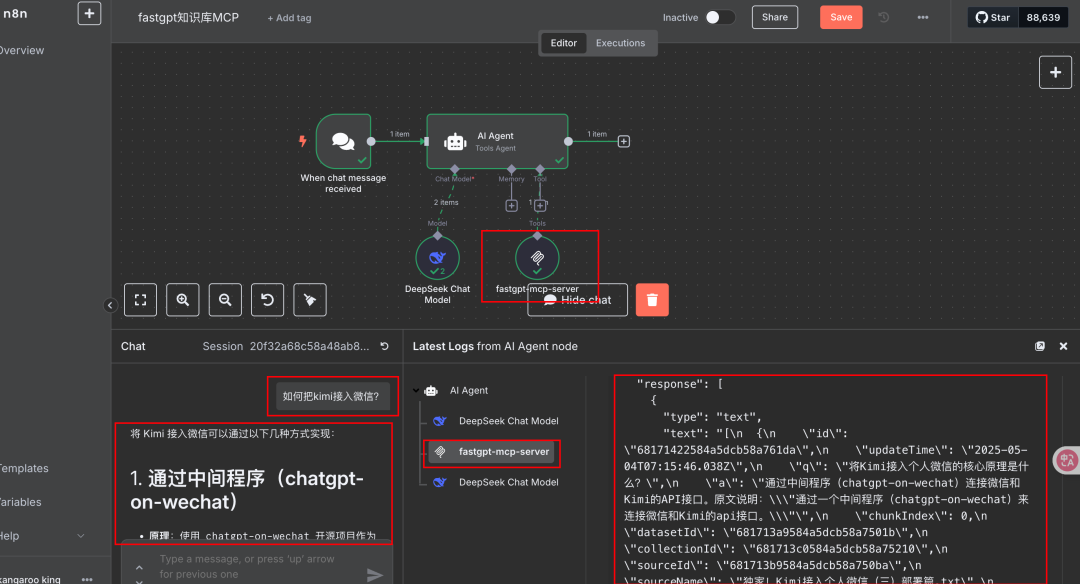Click the chat reply heading 通过中间程序
Image resolution: width=1080 pixels, height=584 pixels.
(247, 490)
